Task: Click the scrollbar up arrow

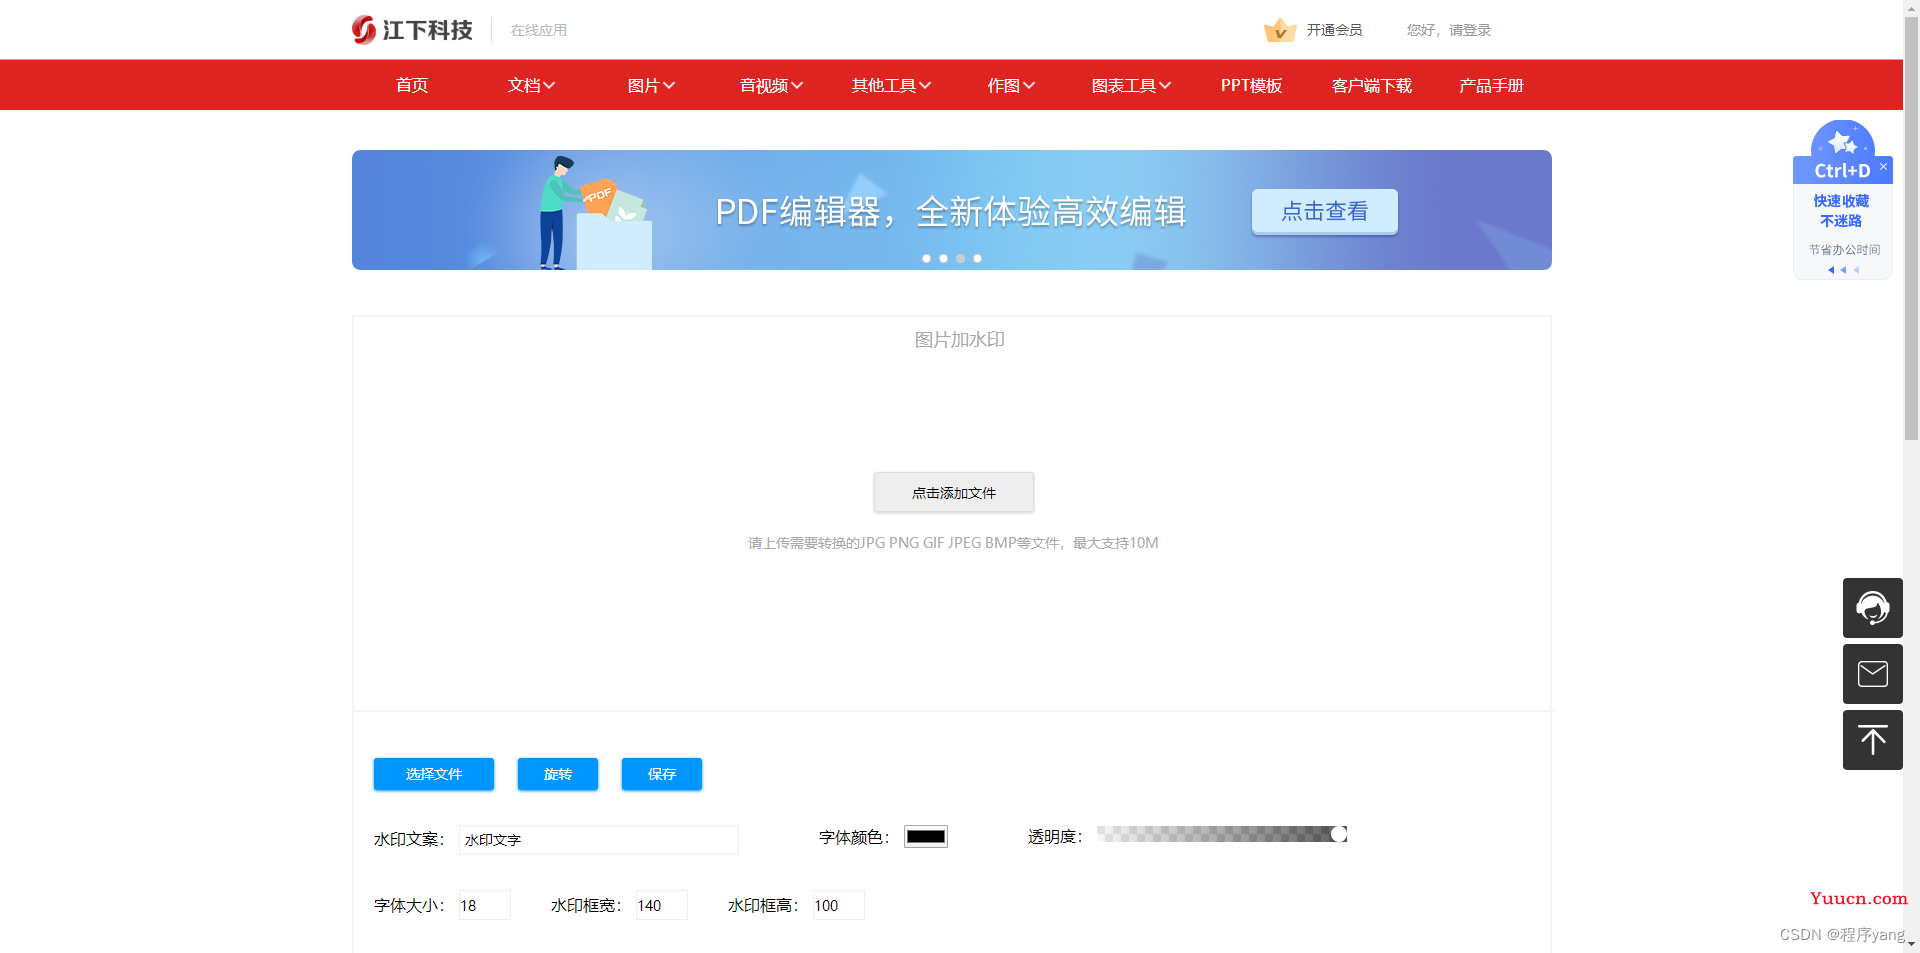Action: [1911, 7]
